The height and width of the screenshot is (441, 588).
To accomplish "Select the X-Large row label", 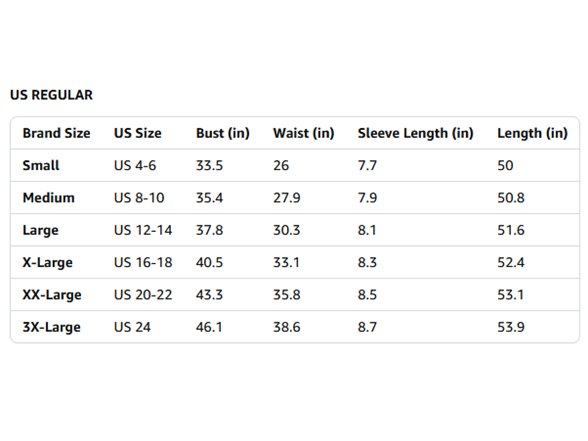I will tap(48, 262).
